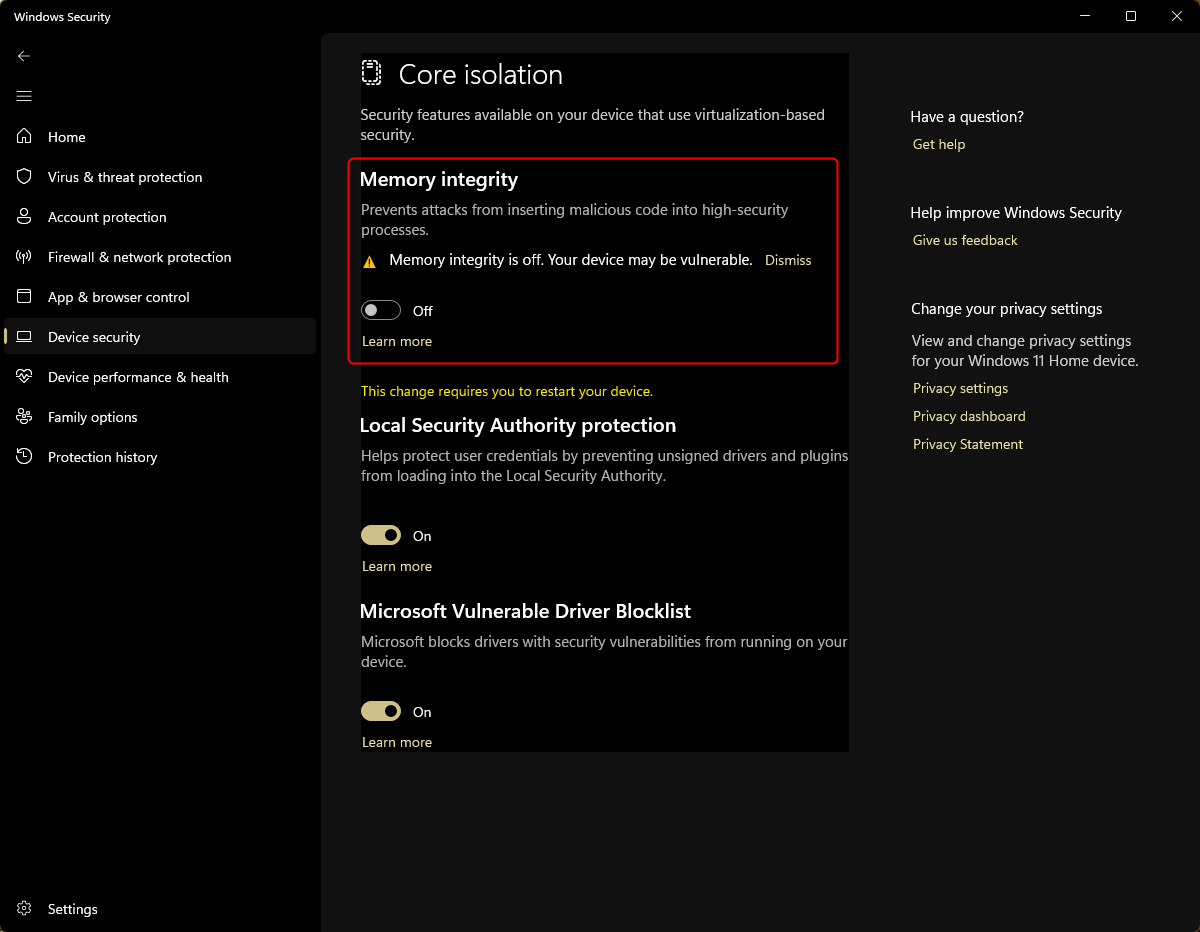
Task: Click the Settings gear icon
Action: [25, 909]
